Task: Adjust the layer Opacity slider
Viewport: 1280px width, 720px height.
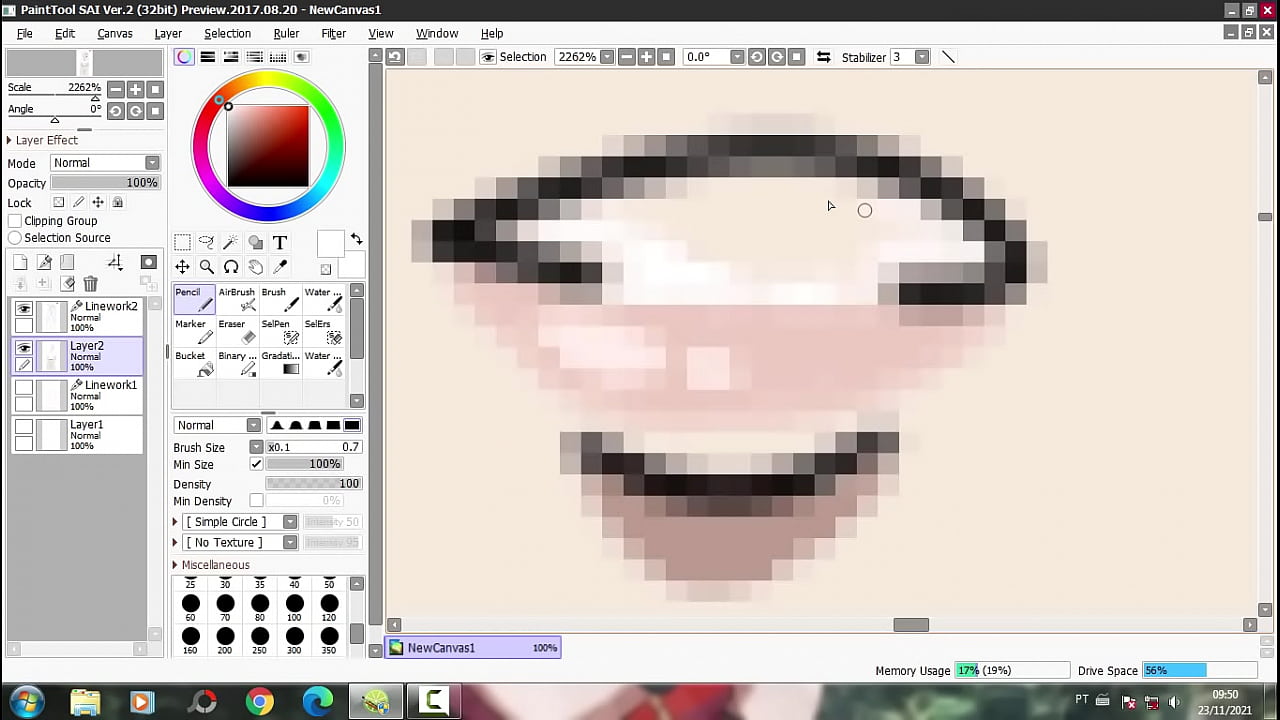Action: point(105,183)
